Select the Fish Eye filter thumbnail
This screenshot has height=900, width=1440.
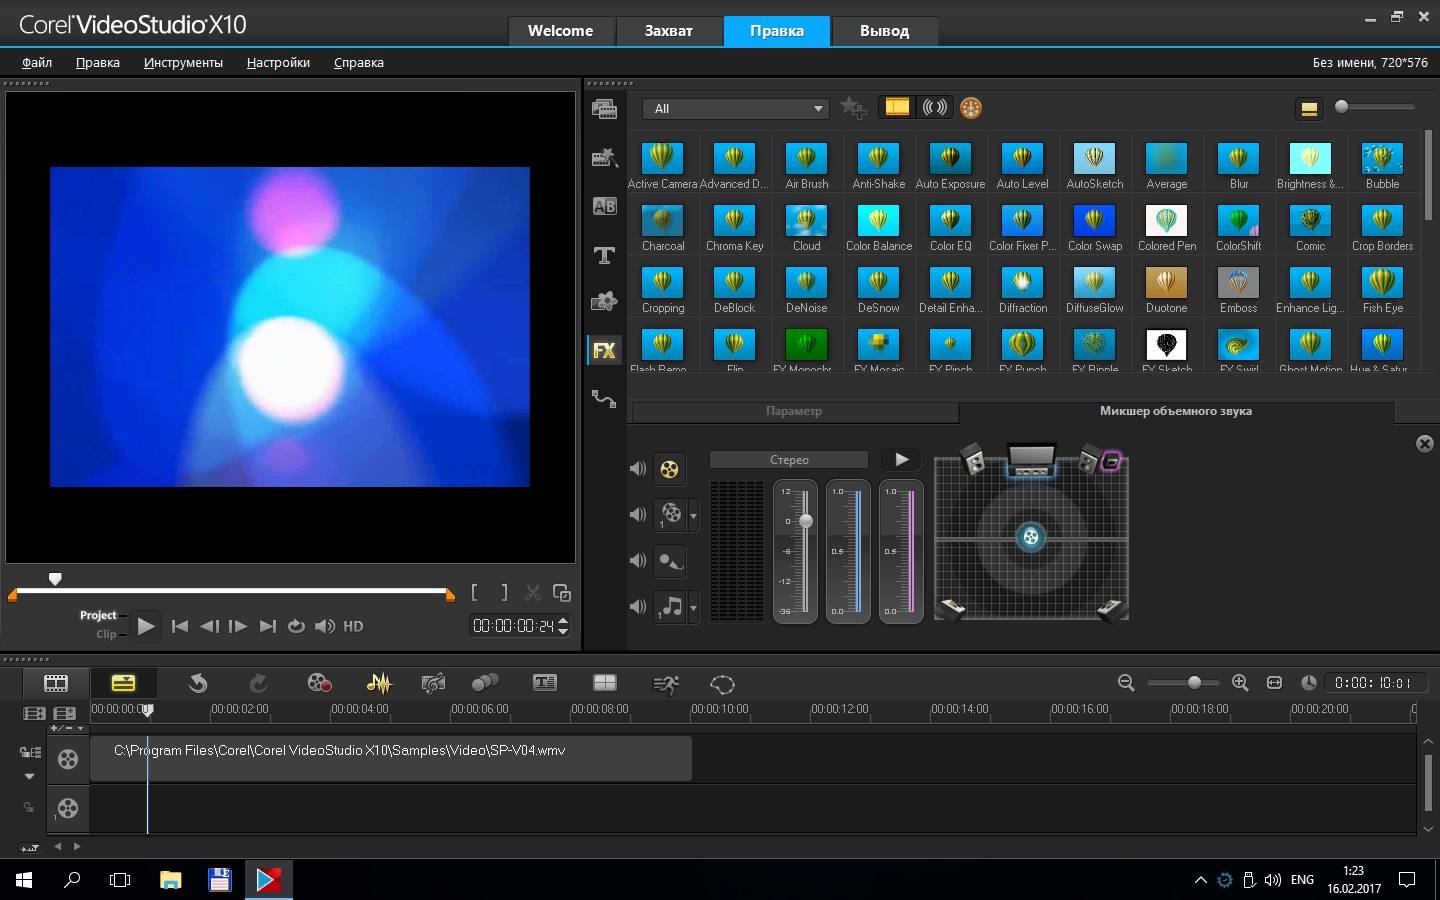[1382, 284]
